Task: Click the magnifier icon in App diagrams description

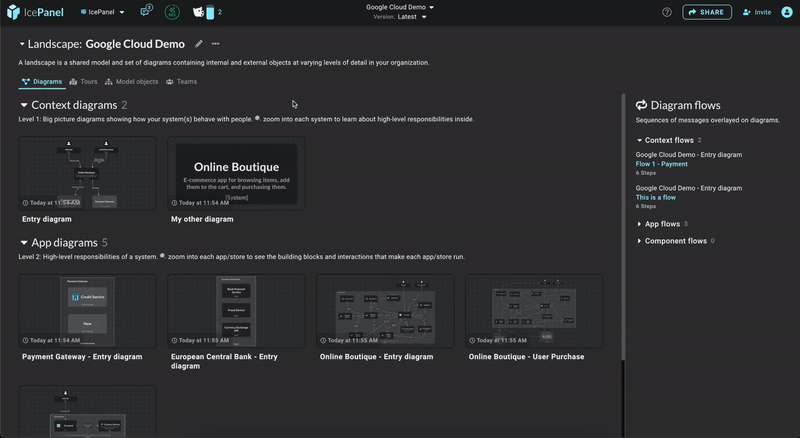Action: pyautogui.click(x=162, y=256)
